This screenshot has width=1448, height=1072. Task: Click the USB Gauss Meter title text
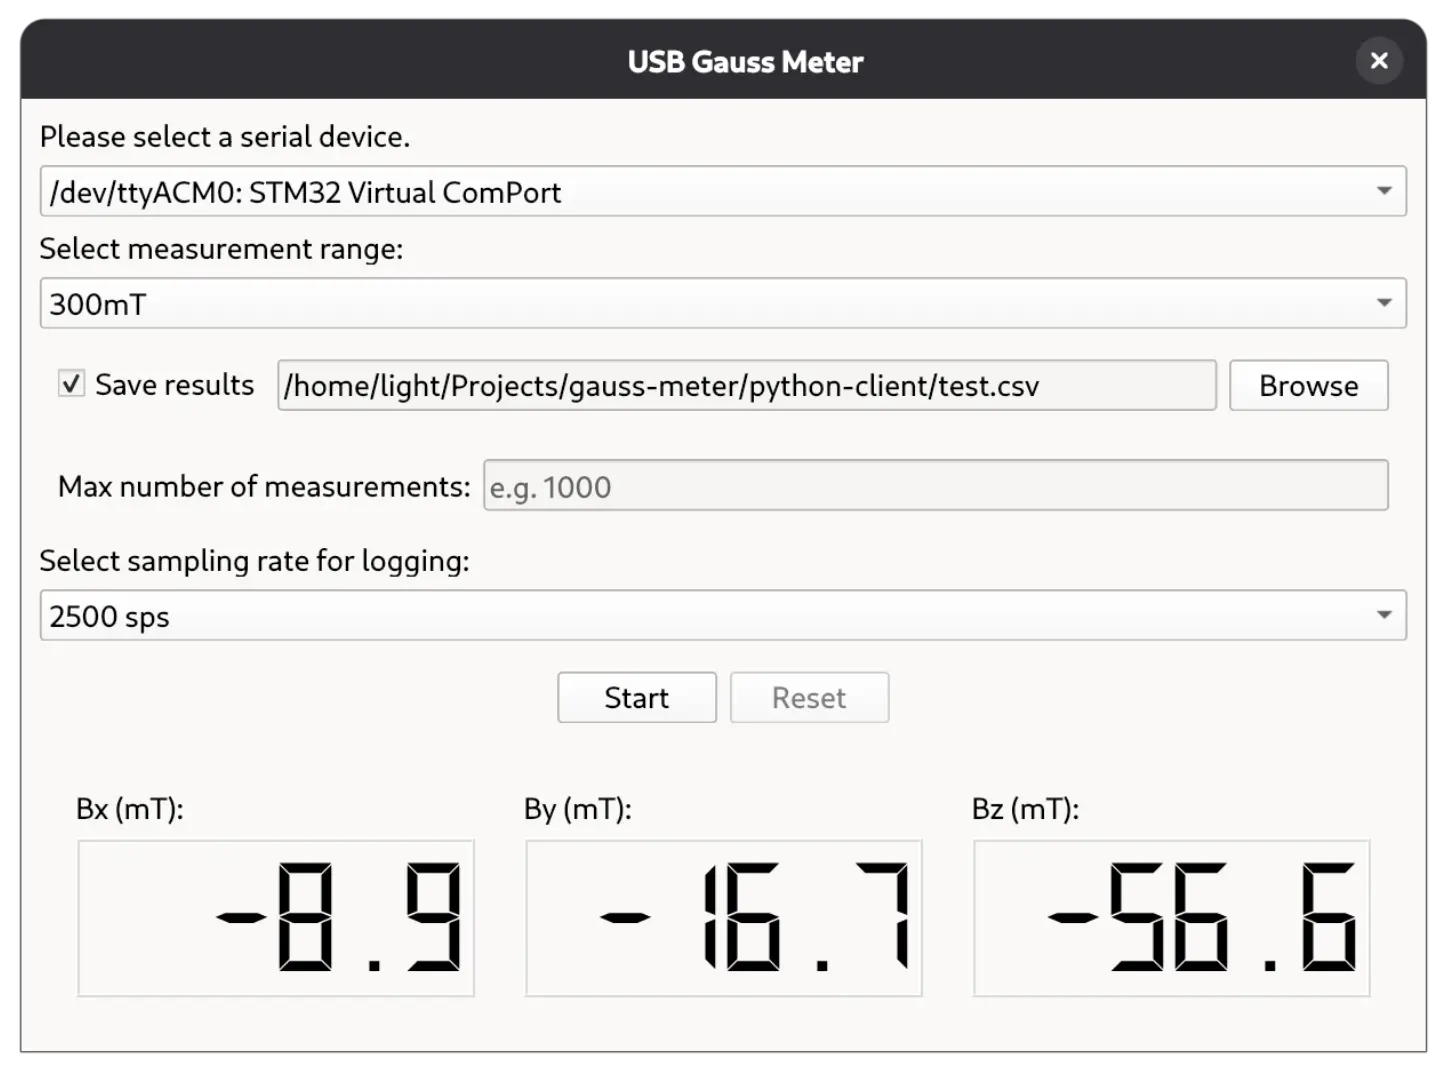(745, 62)
